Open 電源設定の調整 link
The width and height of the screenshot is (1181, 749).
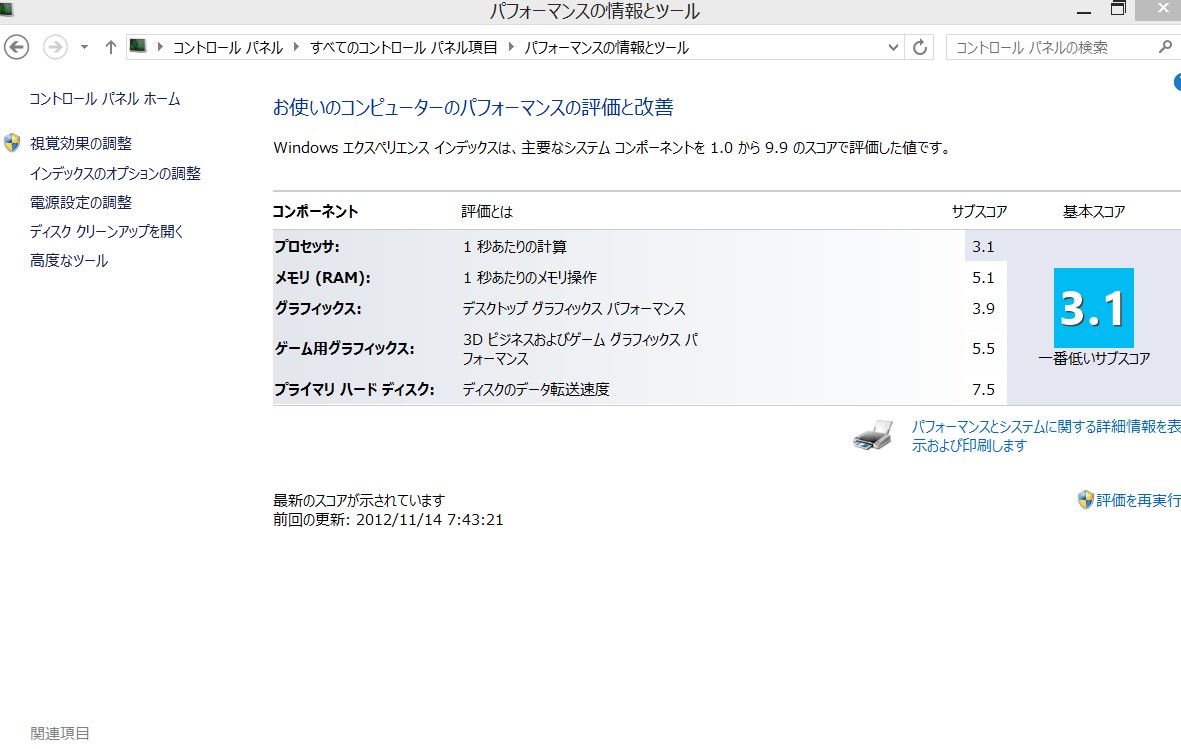click(x=81, y=202)
